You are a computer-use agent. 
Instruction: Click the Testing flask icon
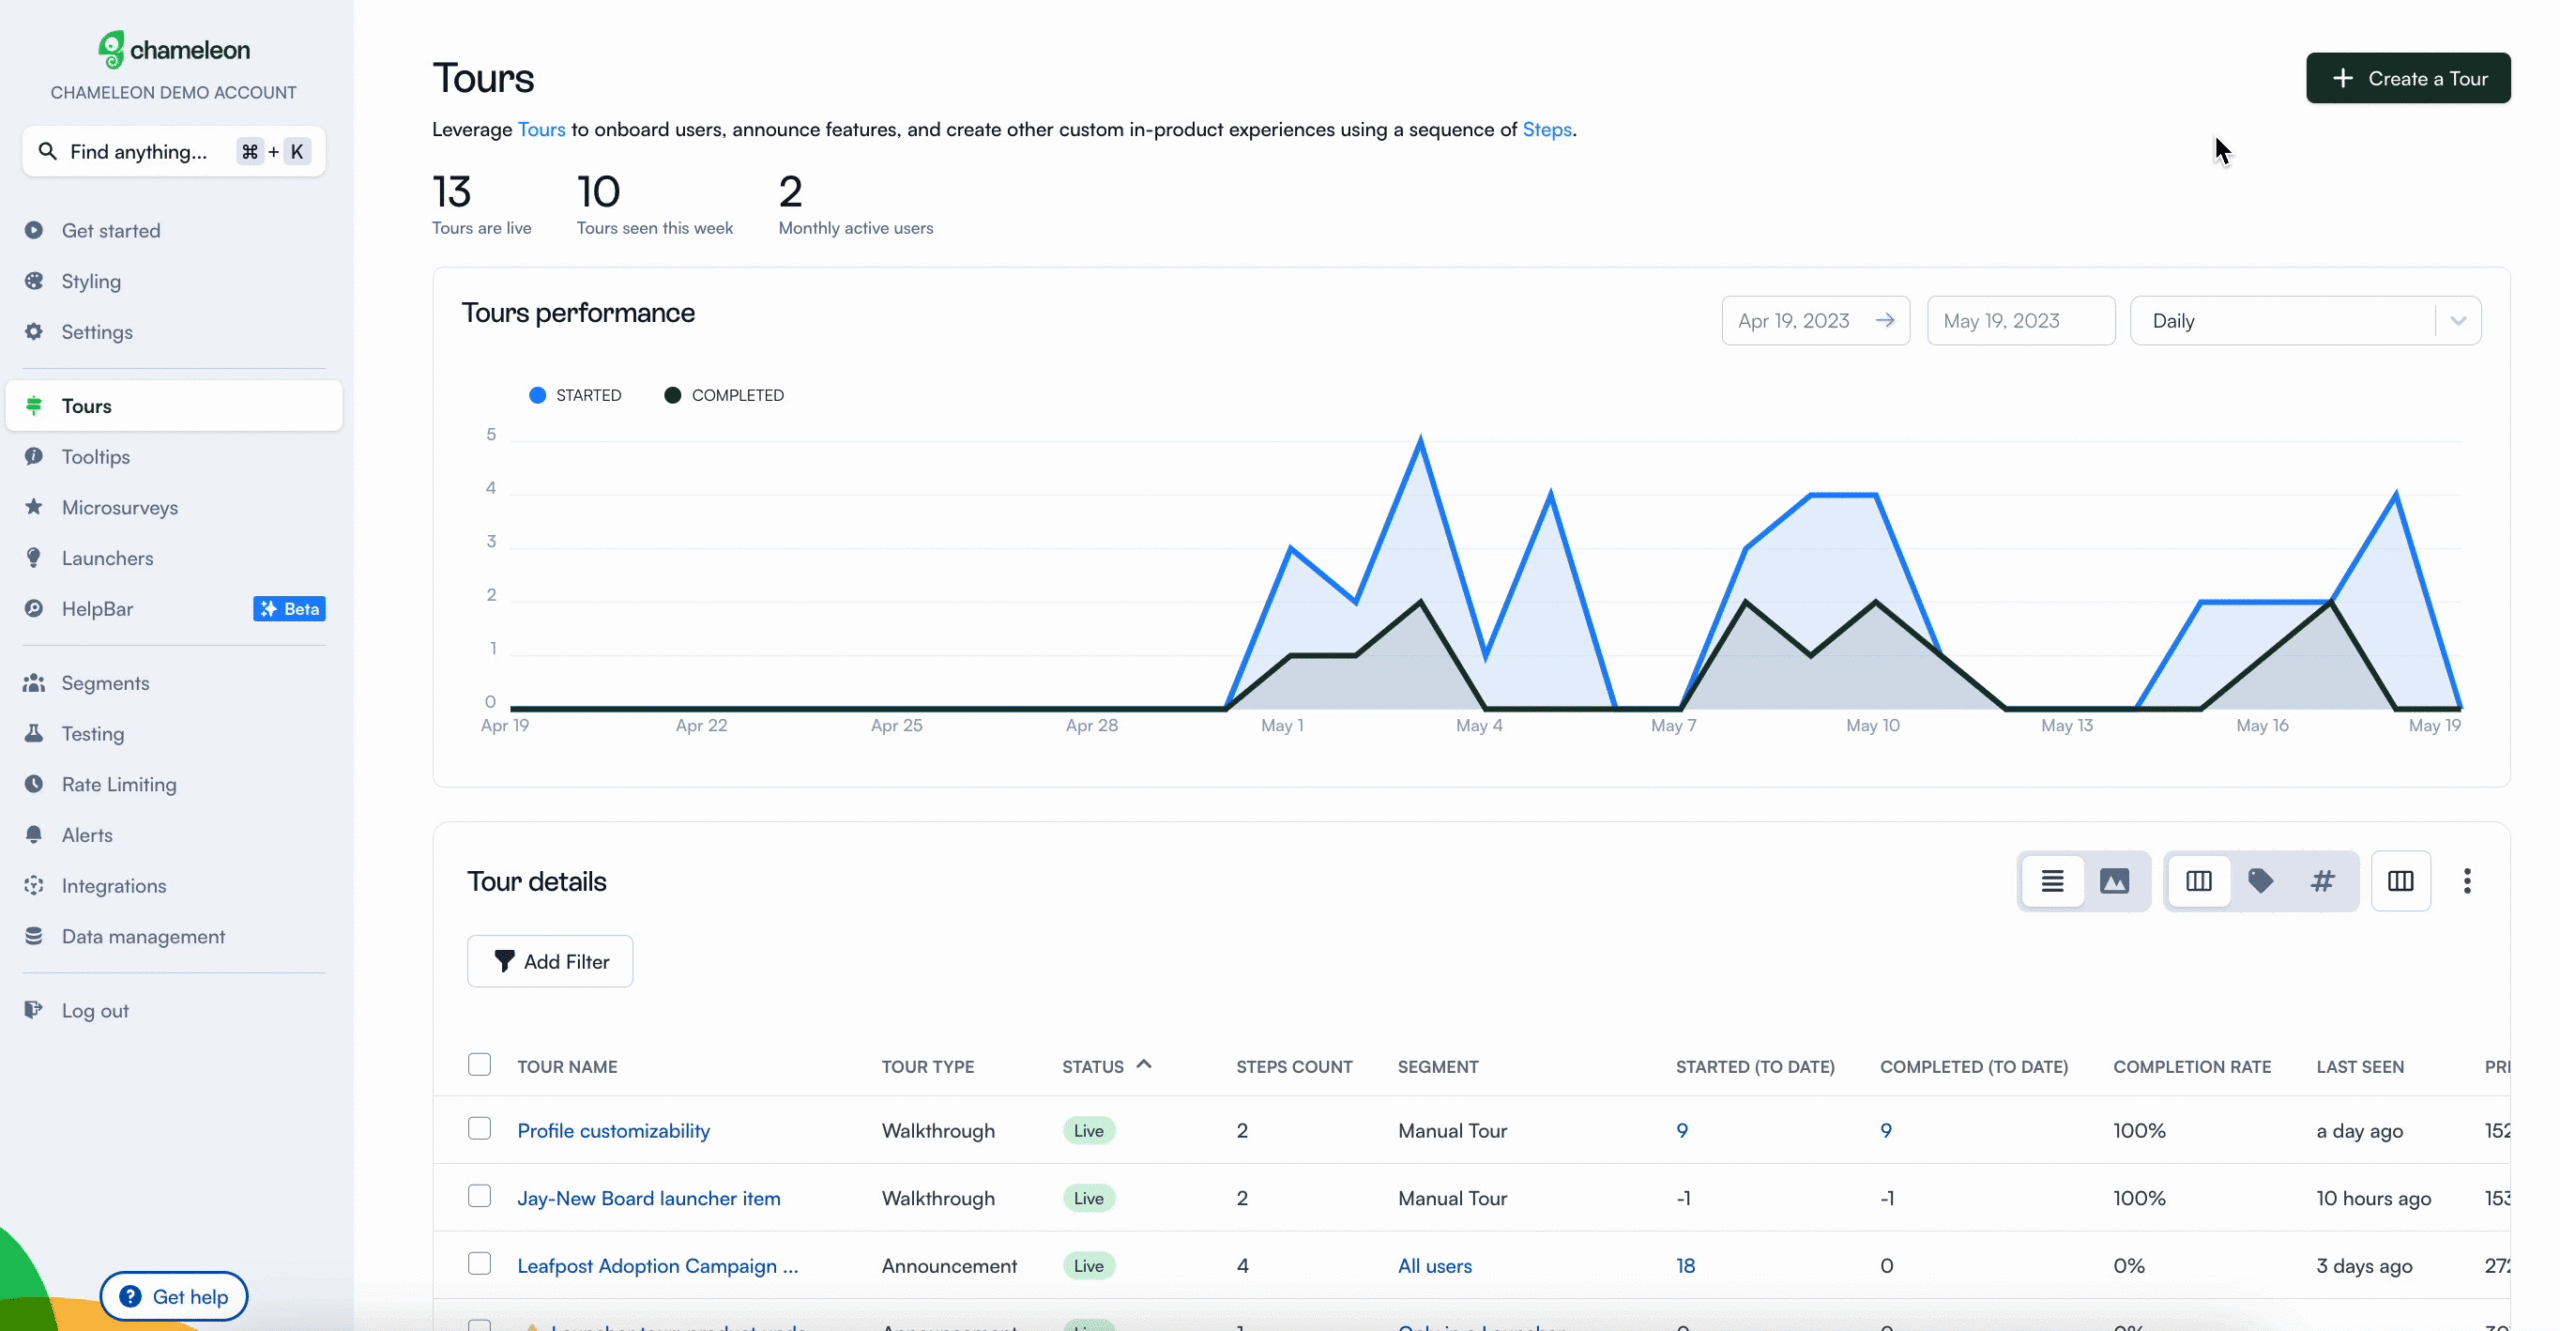[34, 733]
